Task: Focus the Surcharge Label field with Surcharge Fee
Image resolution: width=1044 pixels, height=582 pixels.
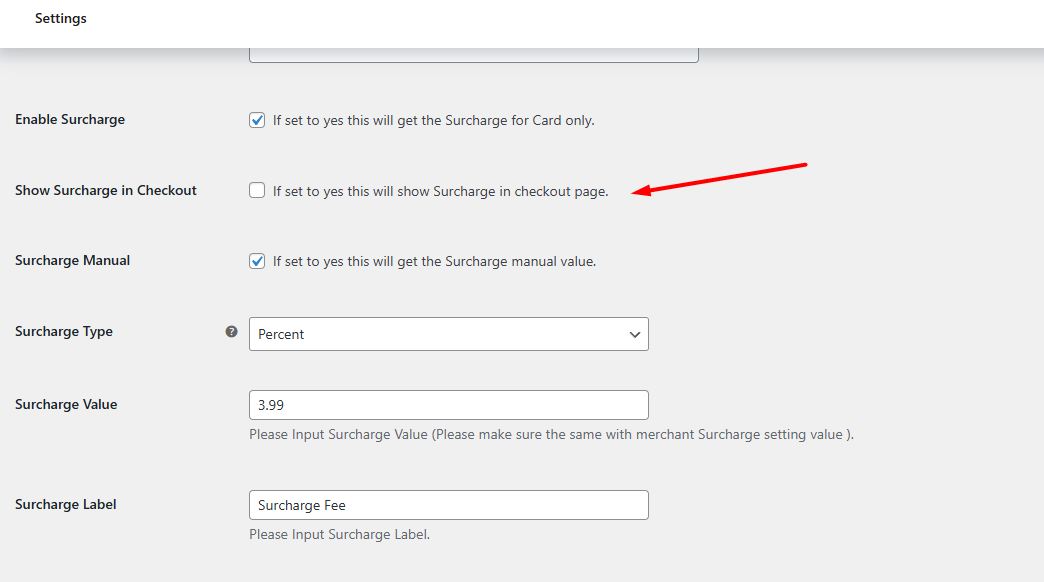Action: click(x=449, y=505)
